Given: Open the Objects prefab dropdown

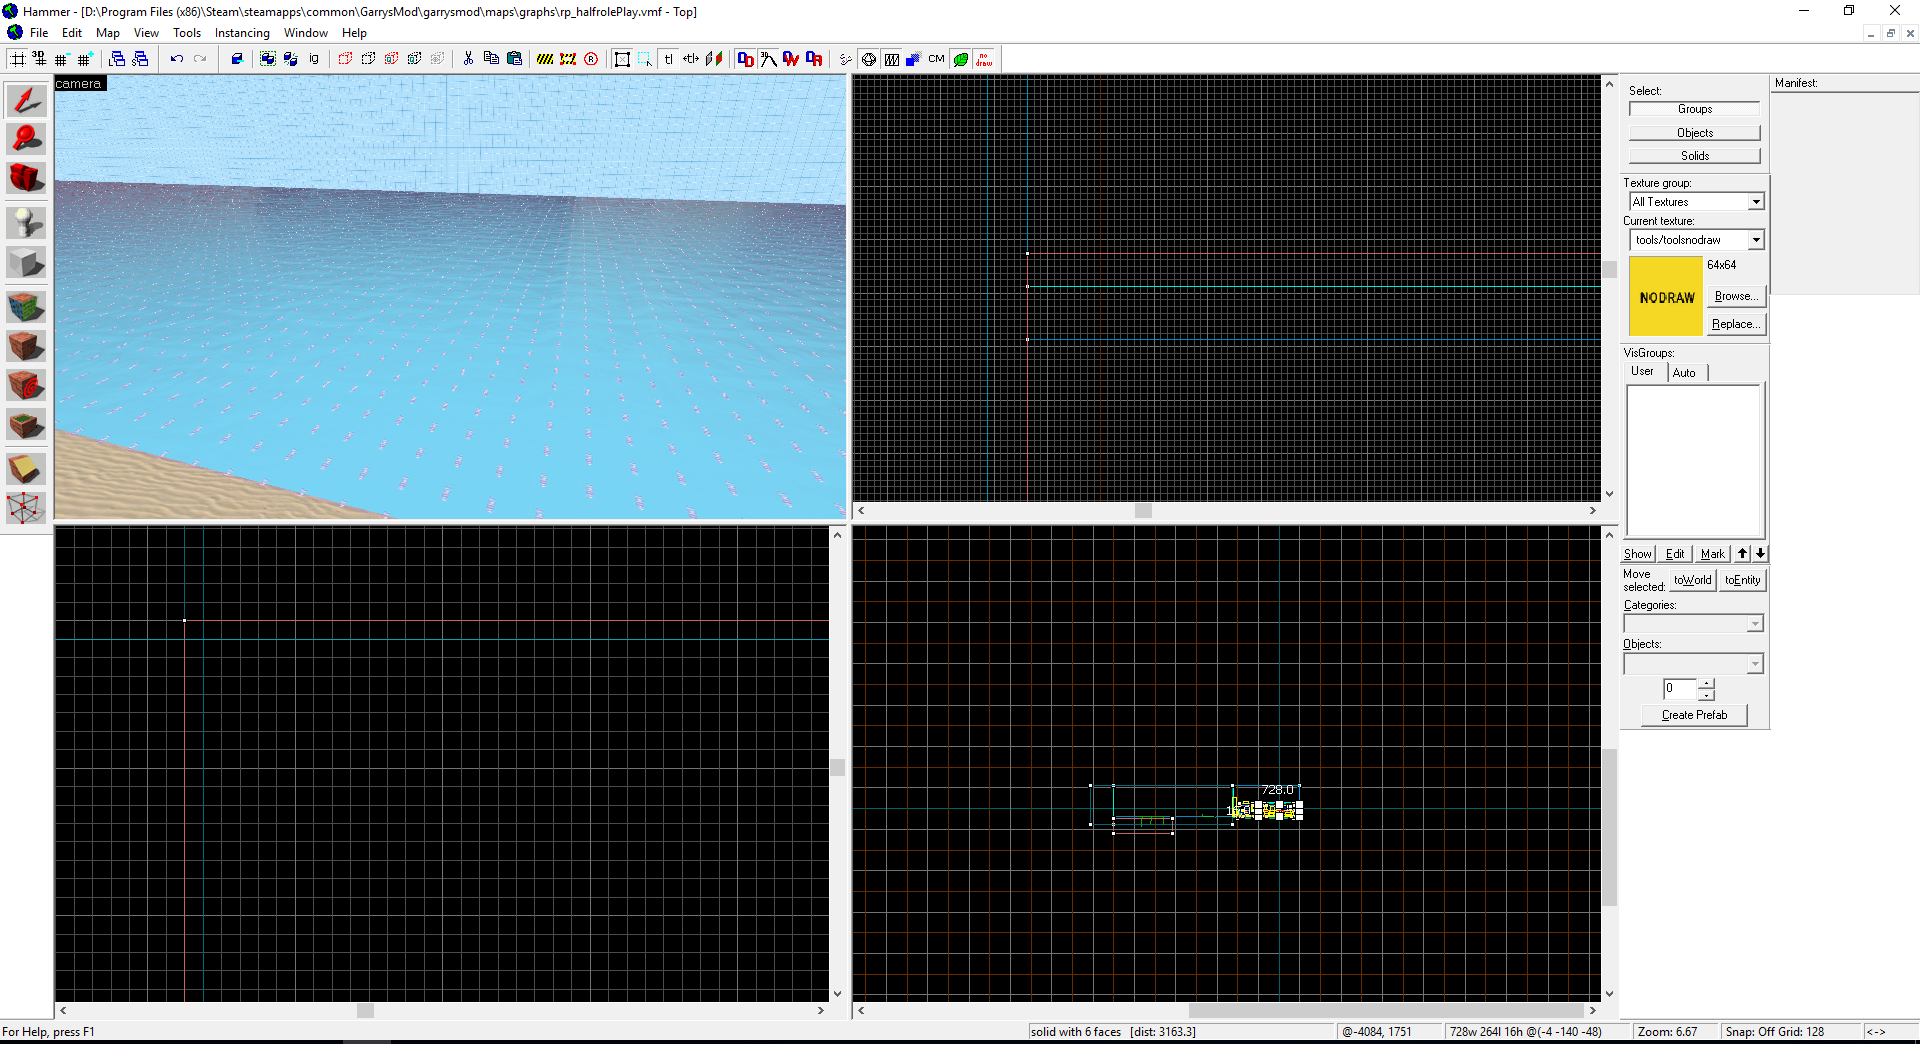Looking at the screenshot, I should (1754, 664).
